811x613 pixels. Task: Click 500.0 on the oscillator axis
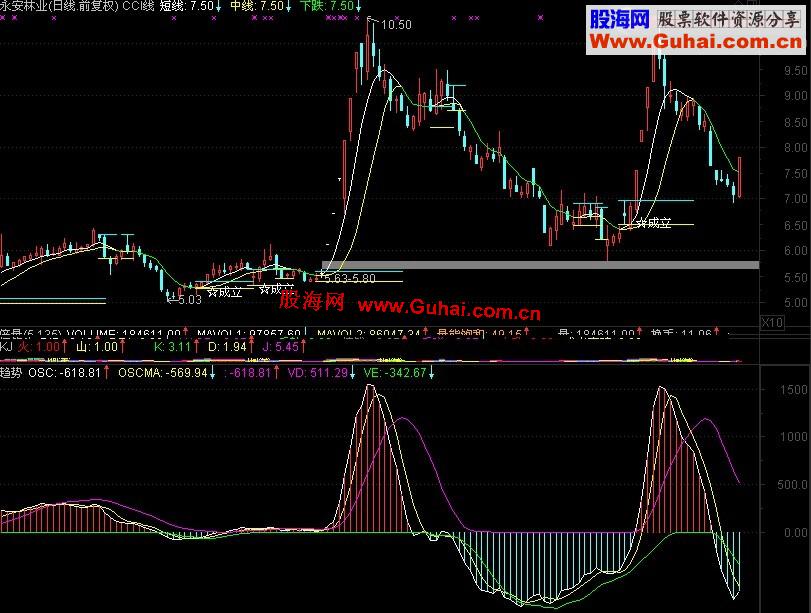(x=792, y=485)
